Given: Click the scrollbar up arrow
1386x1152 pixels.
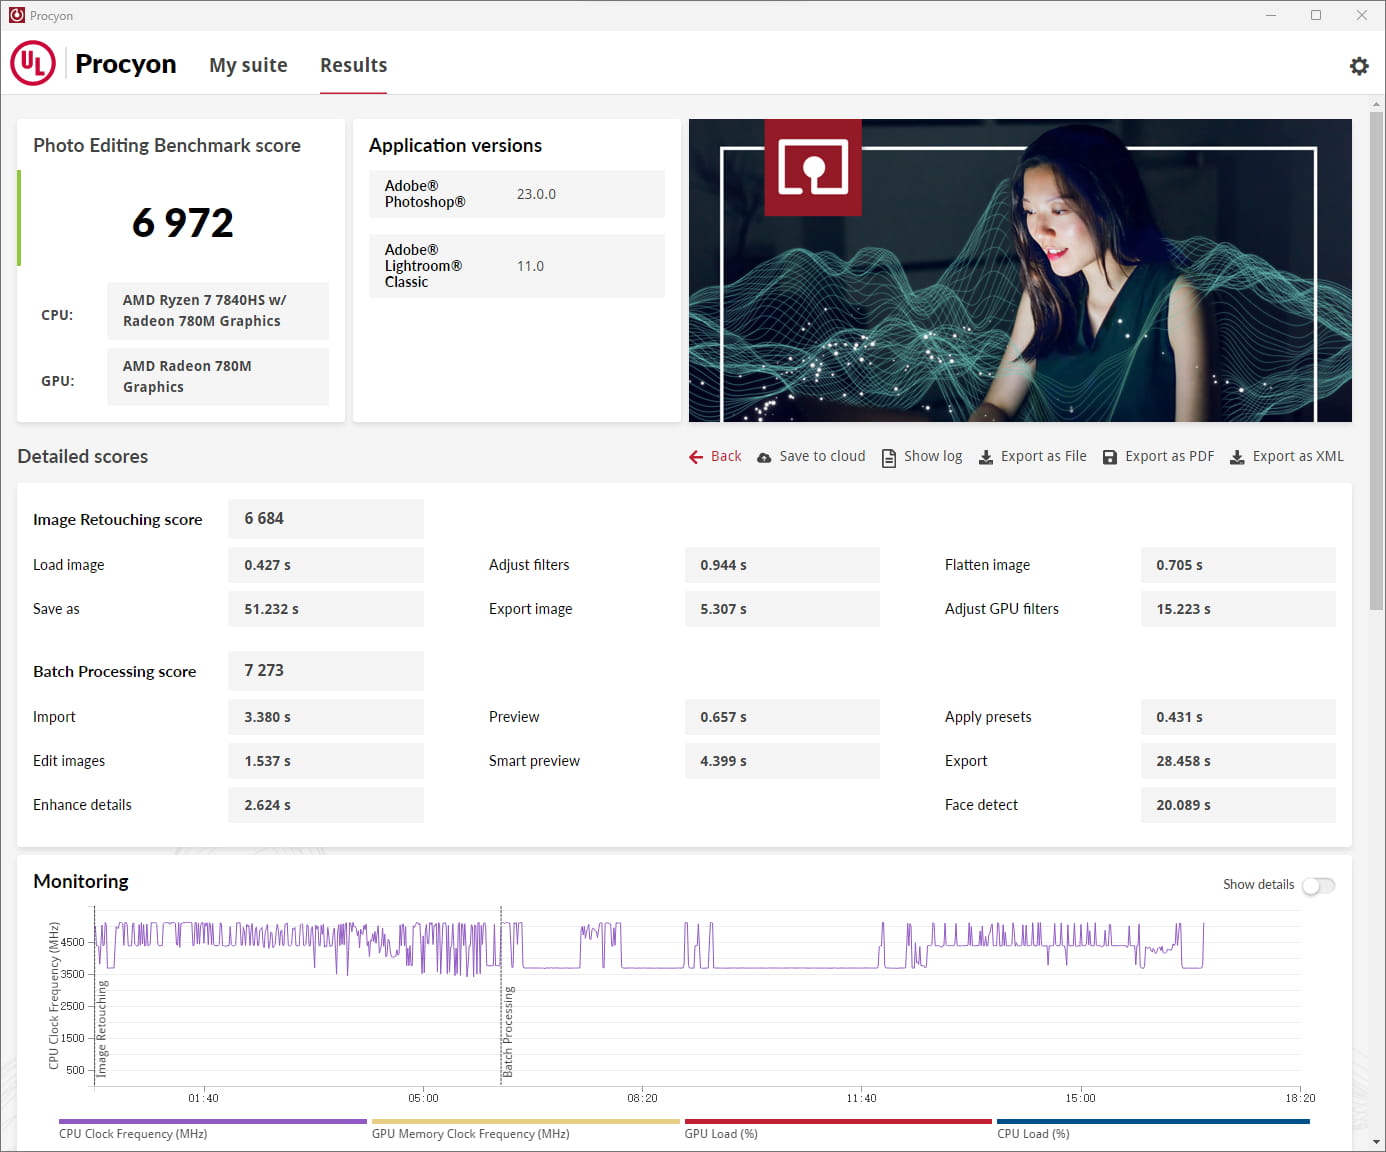Looking at the screenshot, I should click(x=1377, y=104).
